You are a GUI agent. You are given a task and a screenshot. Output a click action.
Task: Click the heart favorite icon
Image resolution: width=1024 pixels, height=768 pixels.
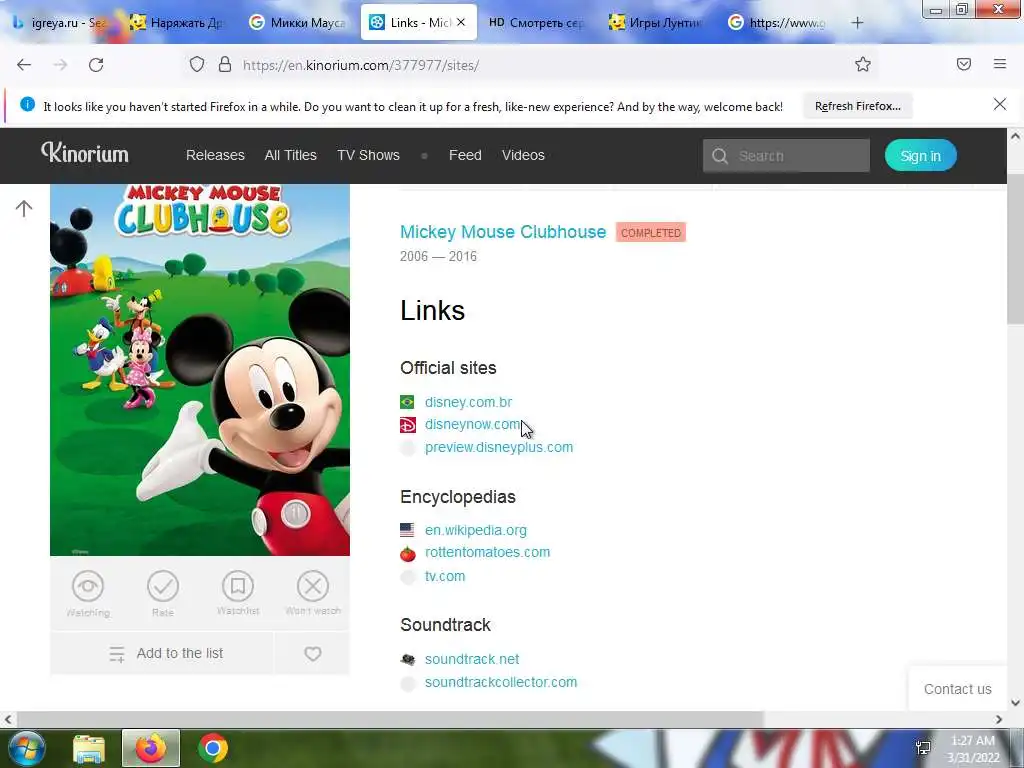click(x=313, y=653)
